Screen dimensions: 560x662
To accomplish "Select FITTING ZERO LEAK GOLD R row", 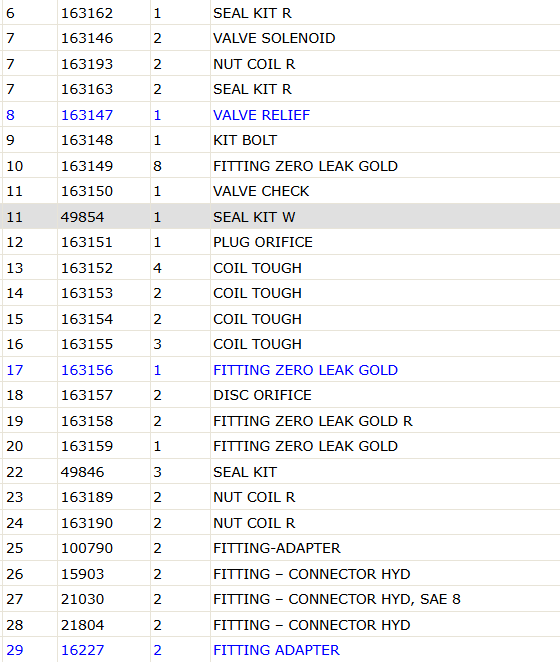I will coord(281,421).
